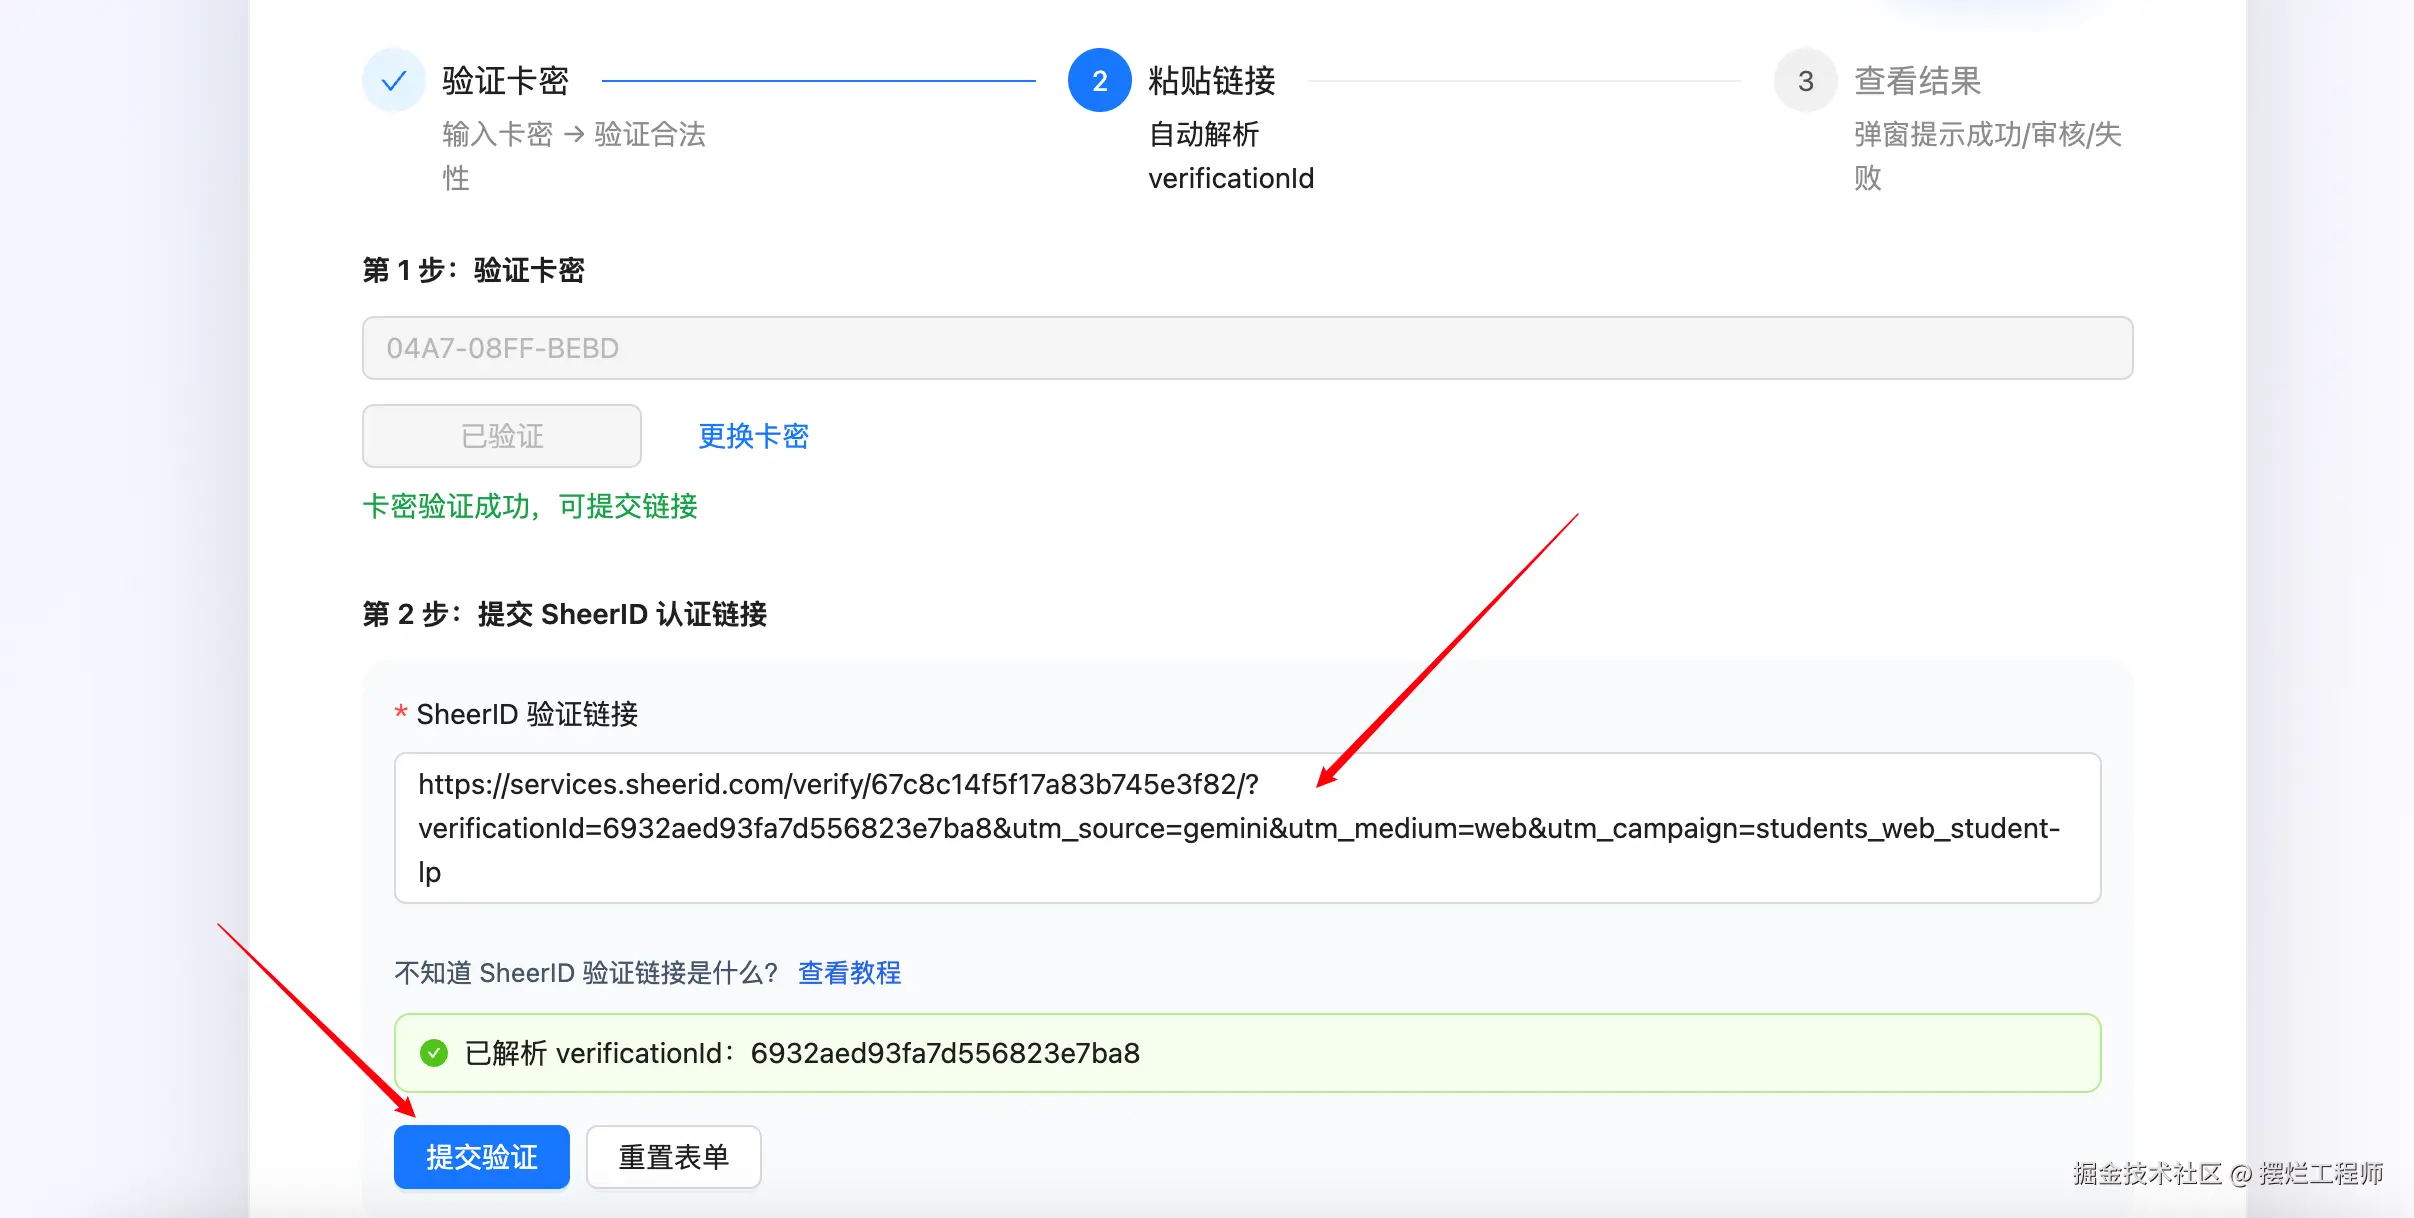Click the green success check icon
The width and height of the screenshot is (2414, 1218).
(434, 1053)
